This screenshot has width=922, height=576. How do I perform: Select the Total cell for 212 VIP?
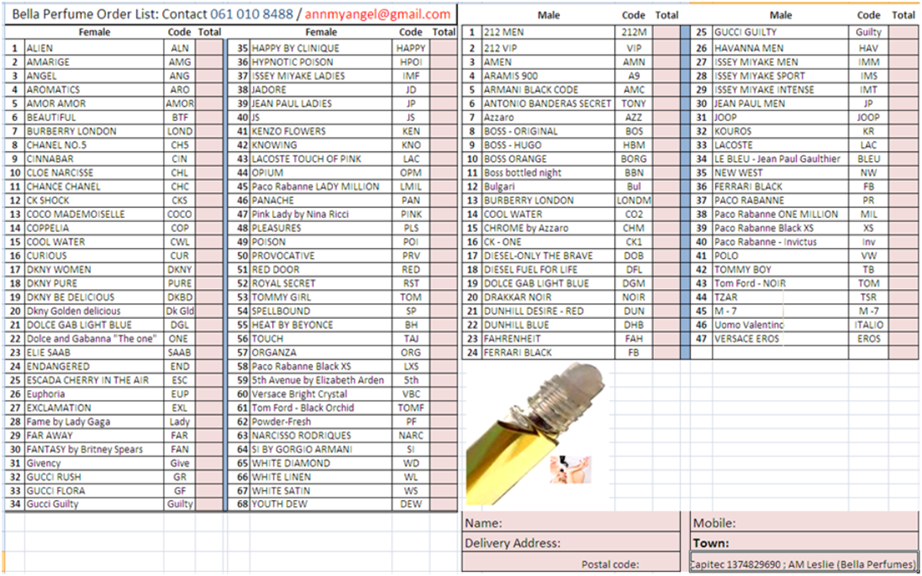point(666,48)
